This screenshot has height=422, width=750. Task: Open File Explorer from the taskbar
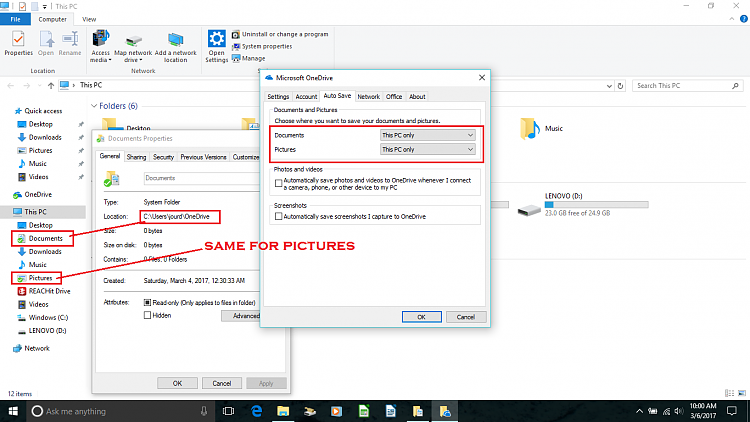click(283, 411)
